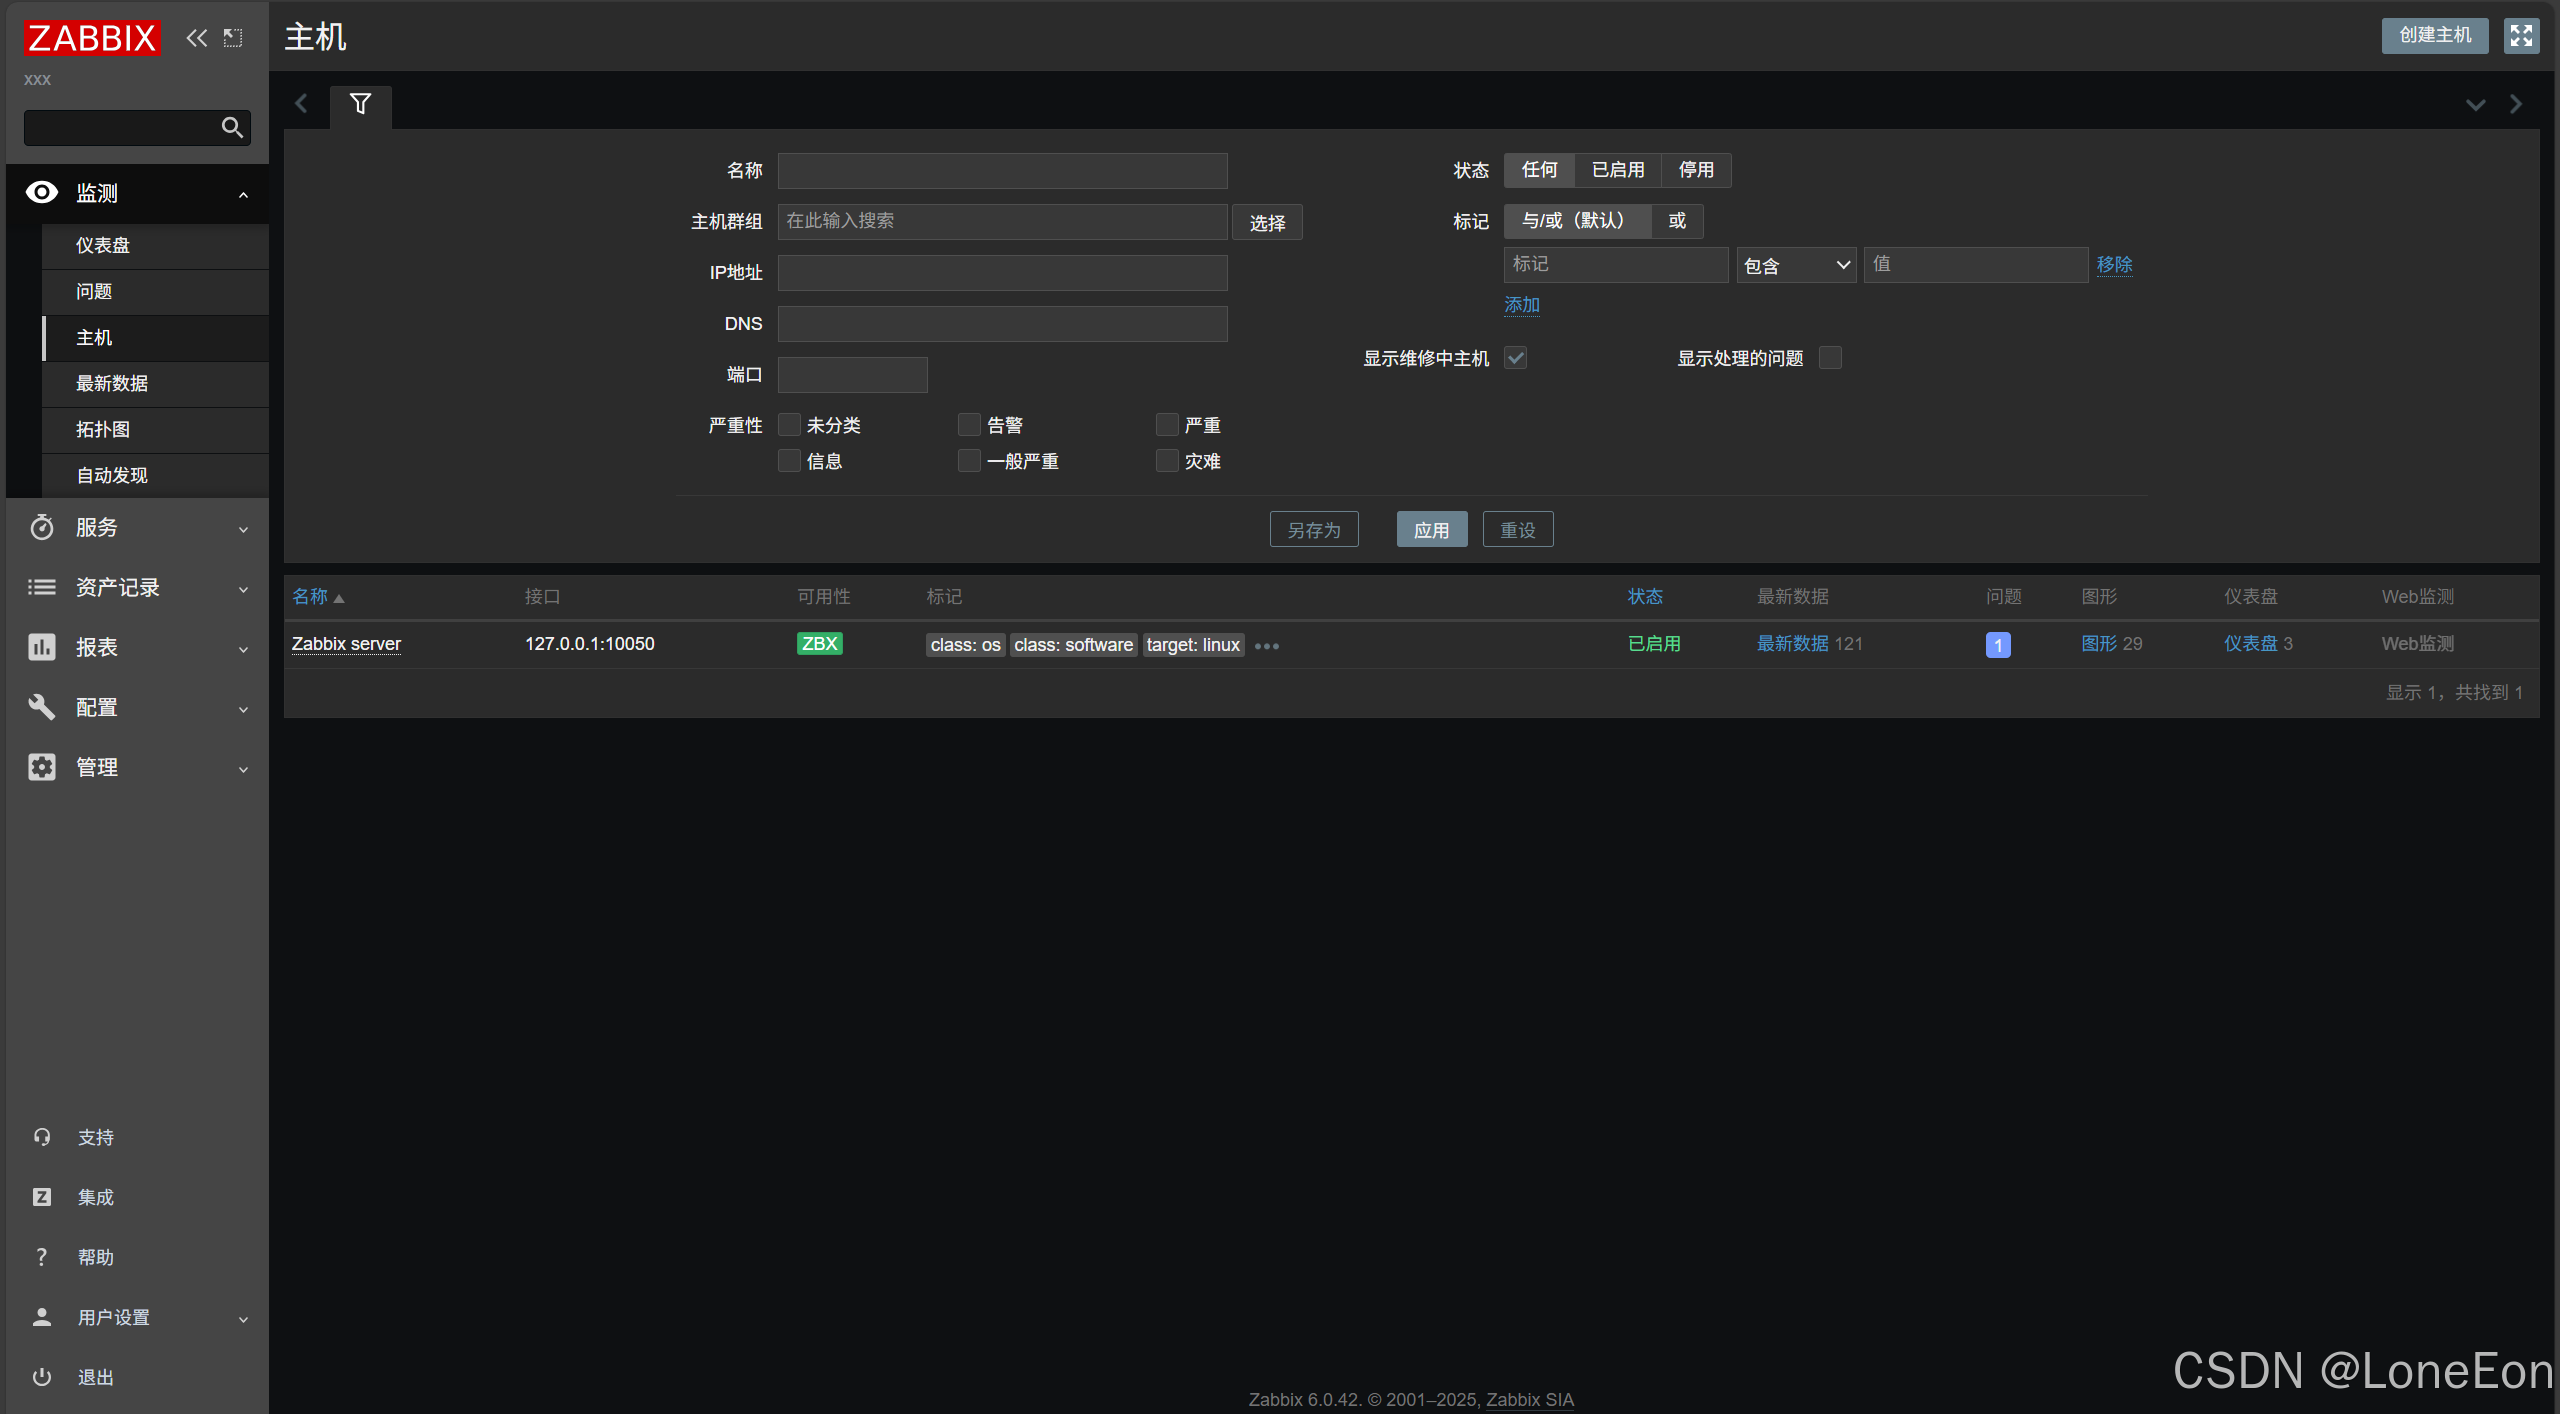
Task: Click the blue problem count badge 1
Action: click(x=1997, y=645)
